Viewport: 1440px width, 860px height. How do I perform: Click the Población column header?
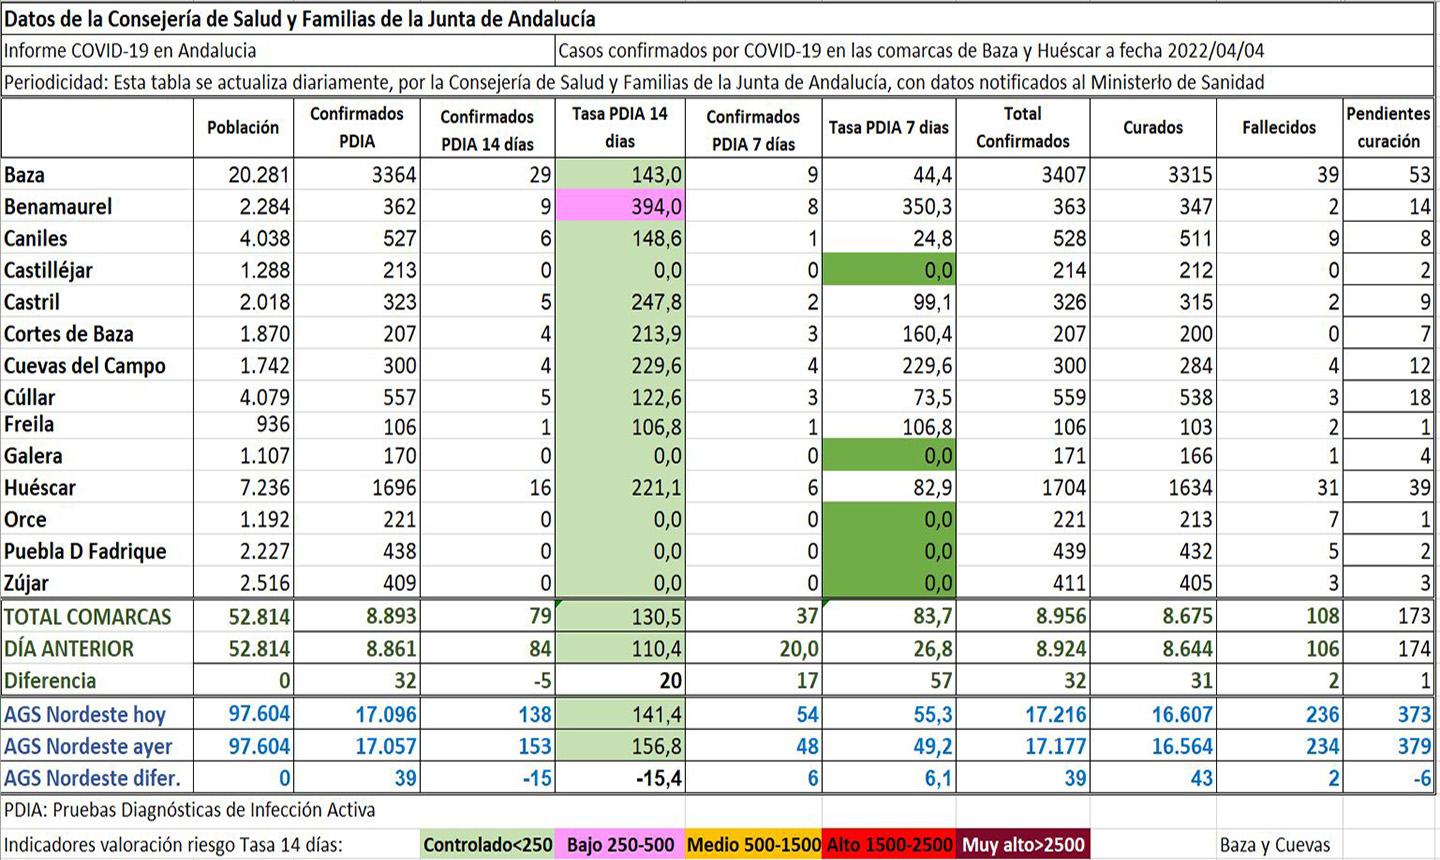click(x=243, y=128)
